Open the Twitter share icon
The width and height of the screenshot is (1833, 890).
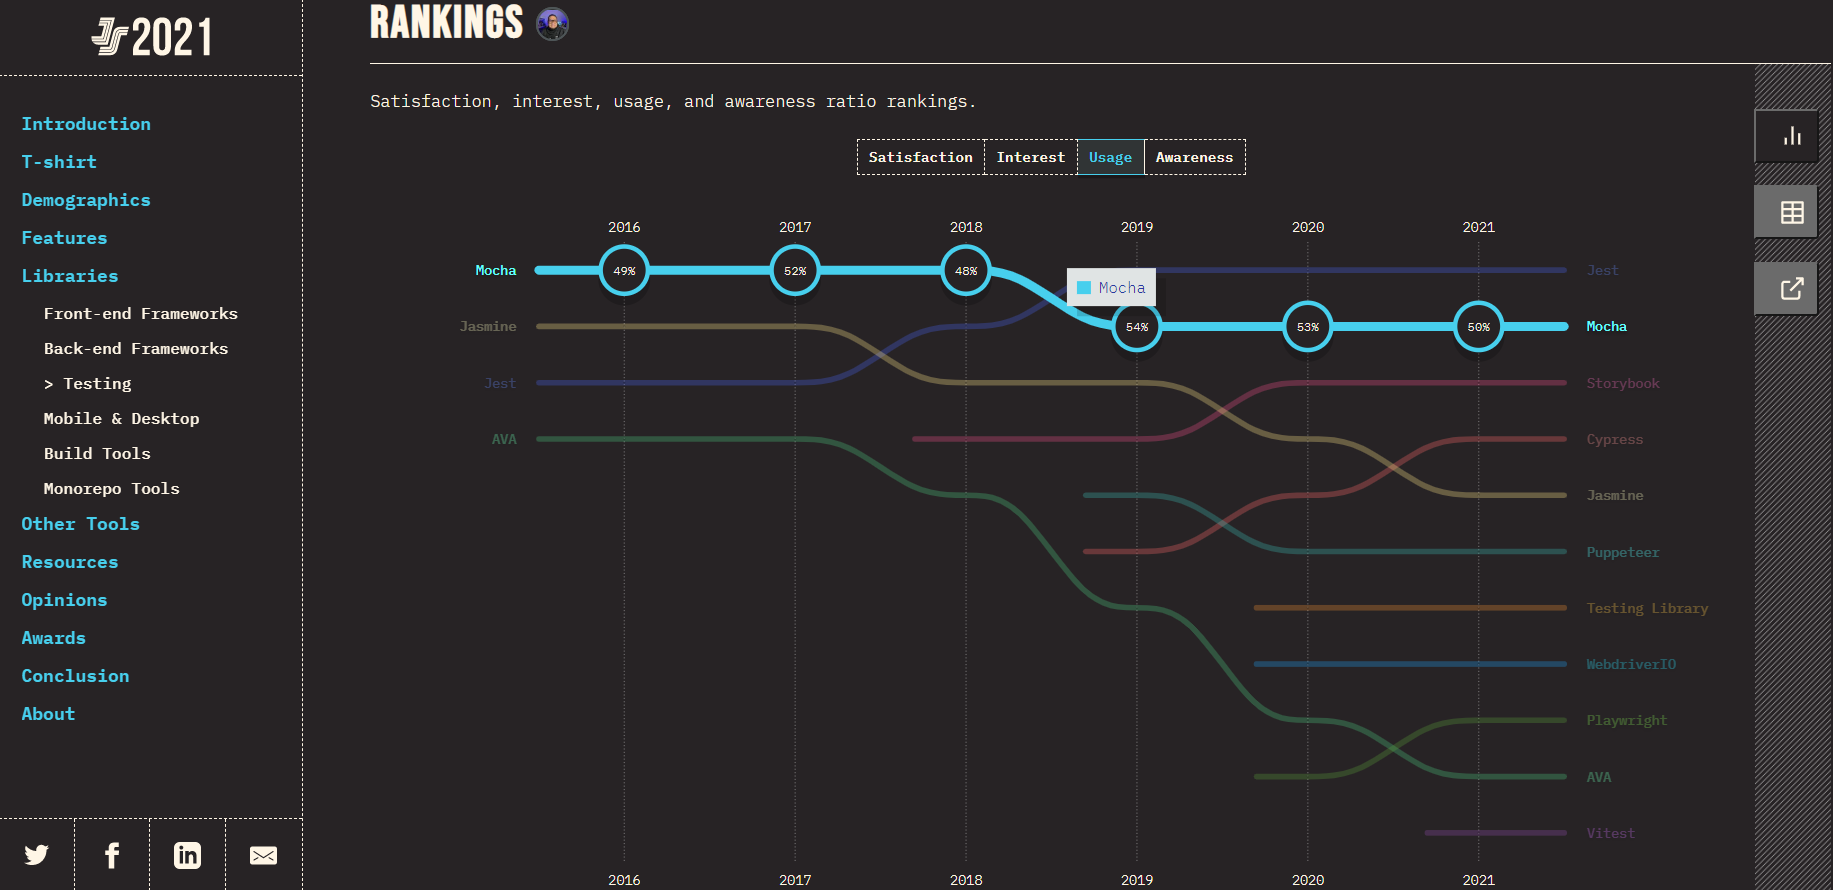tap(37, 855)
